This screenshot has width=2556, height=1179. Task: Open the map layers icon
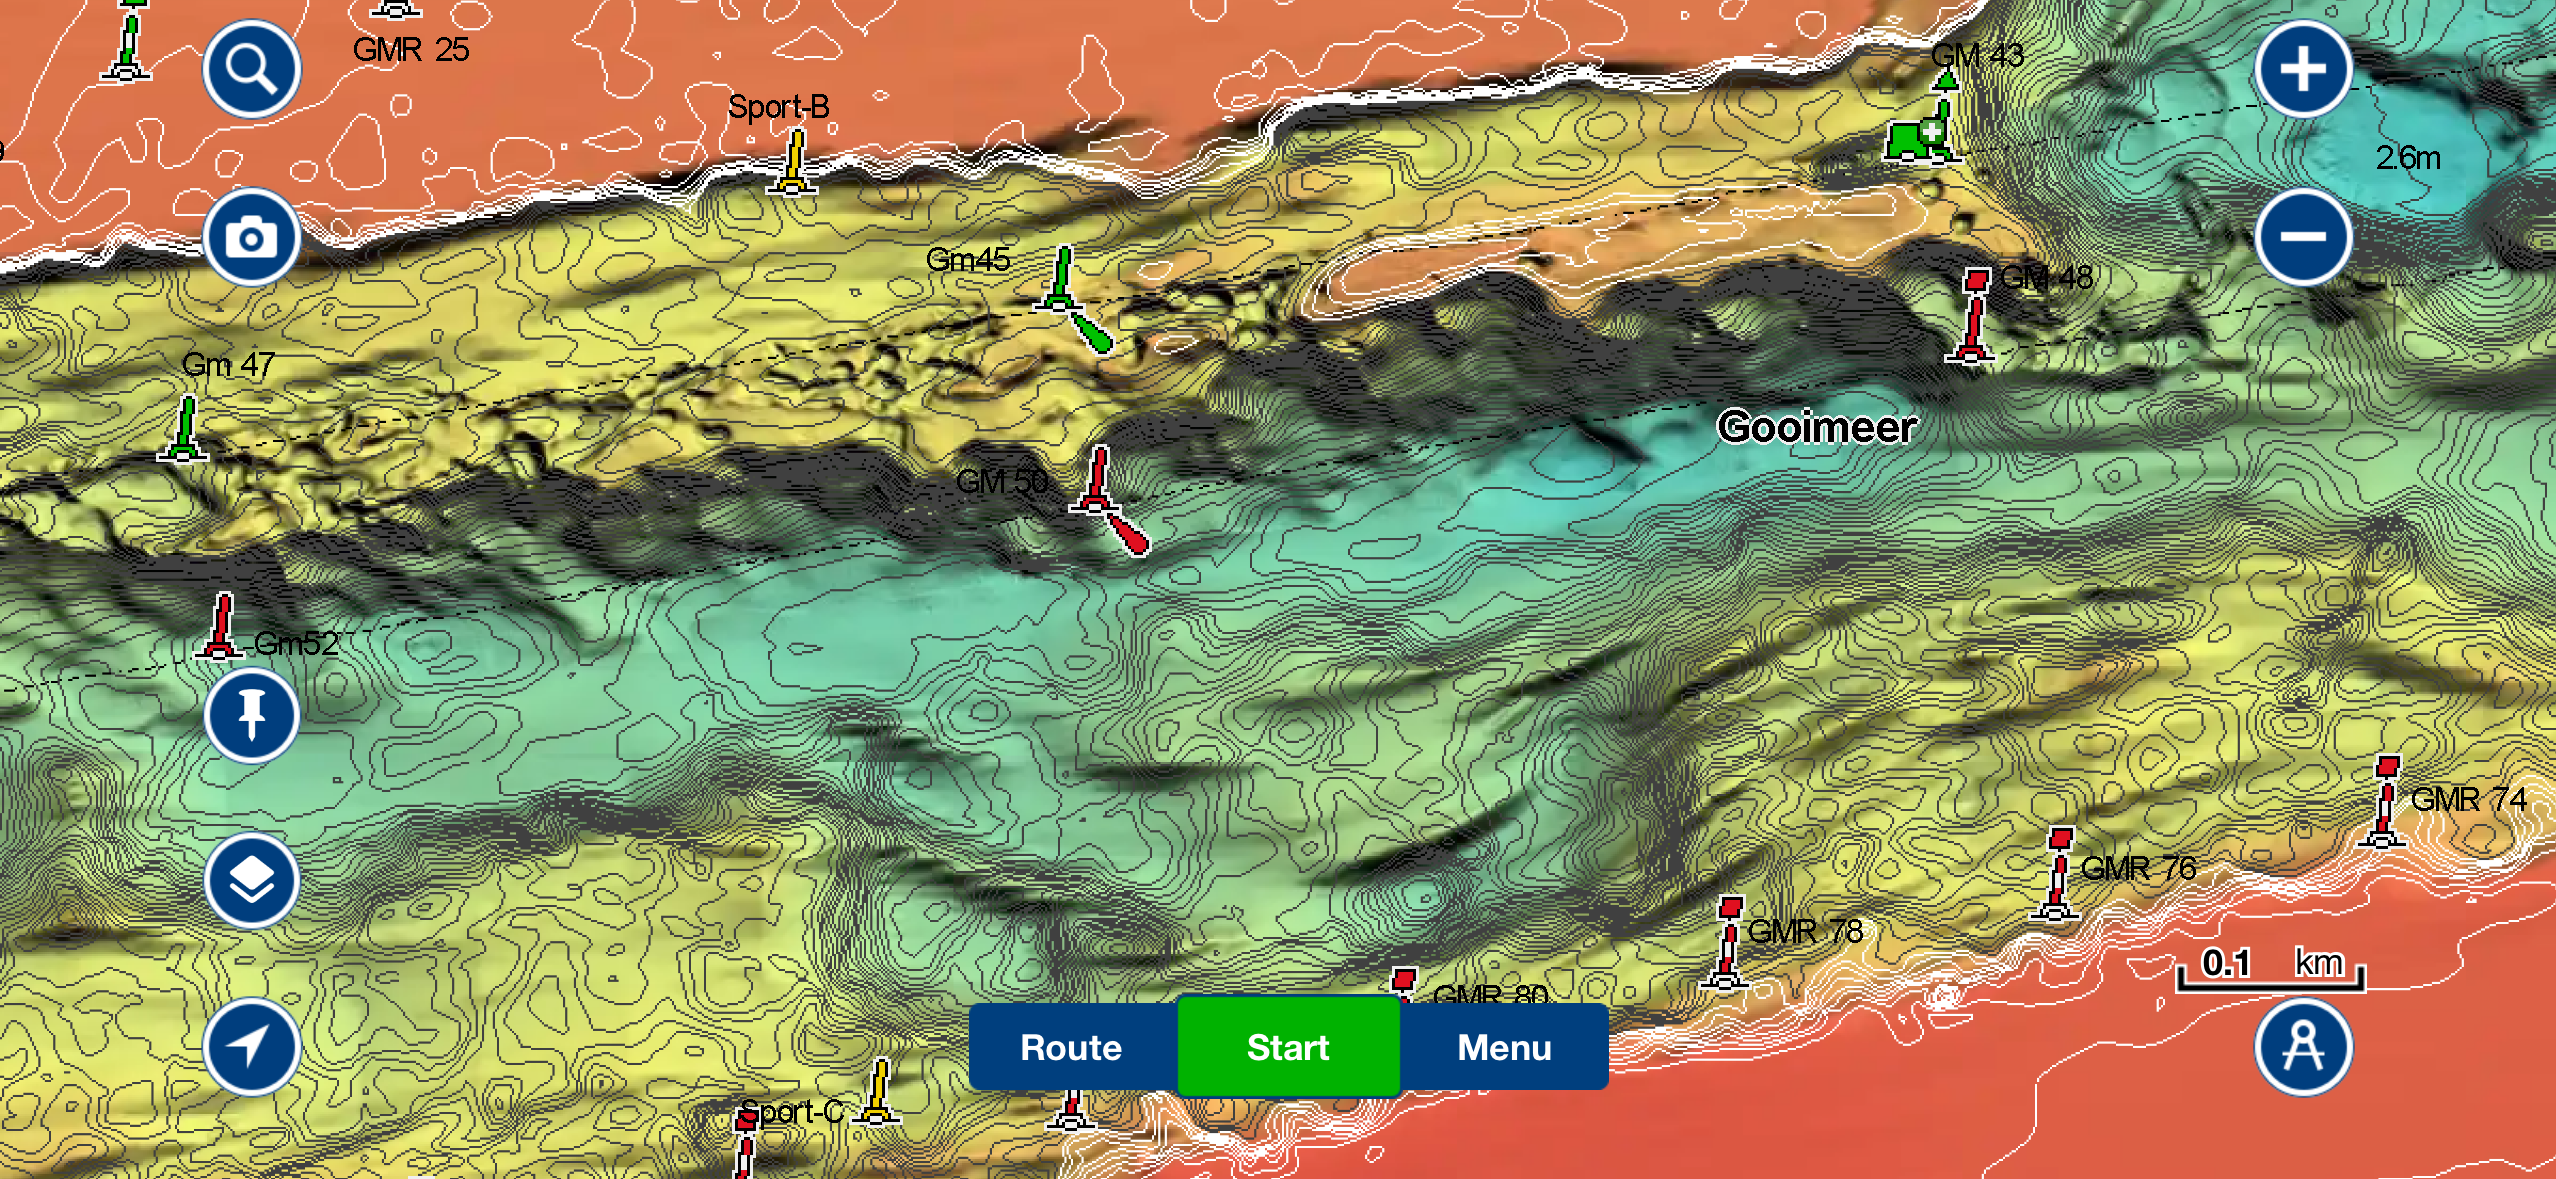pyautogui.click(x=251, y=882)
